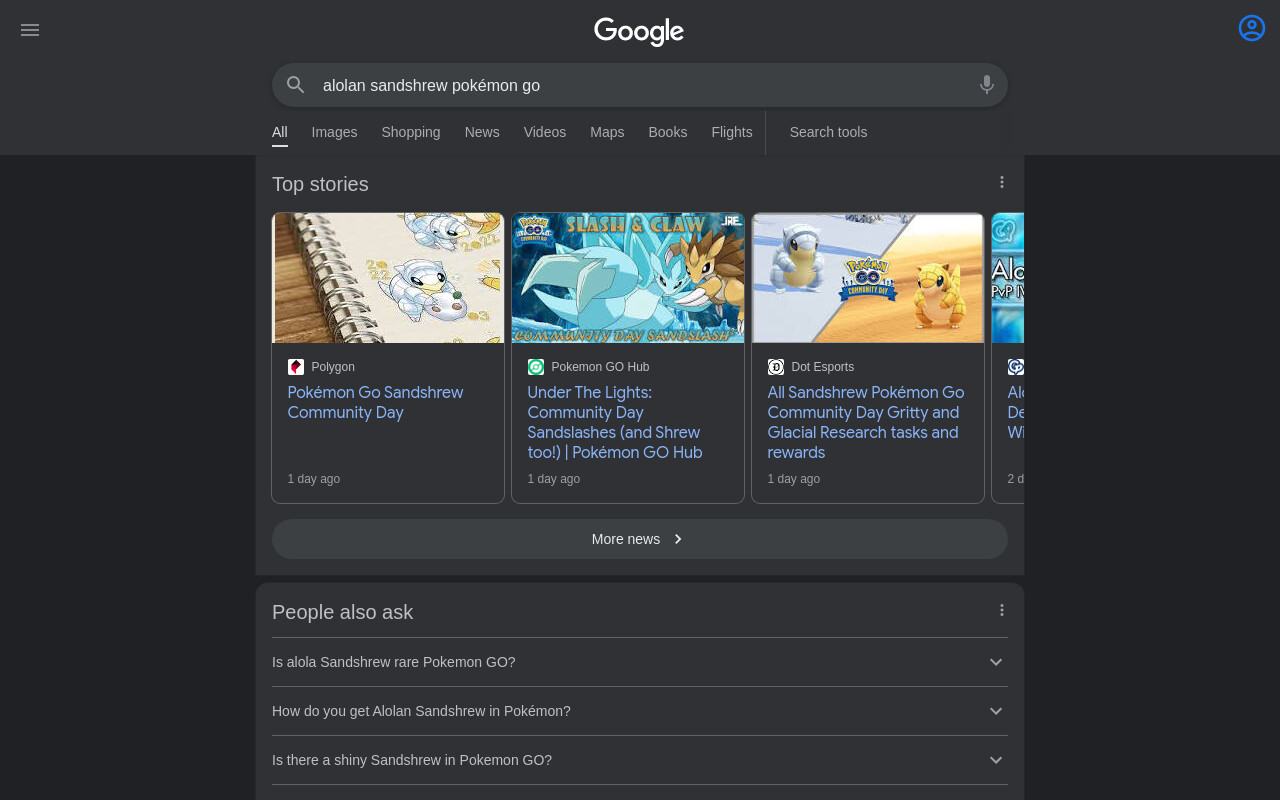Click the Pokemon GO Hub source name
Image resolution: width=1280 pixels, height=800 pixels.
[x=600, y=367]
